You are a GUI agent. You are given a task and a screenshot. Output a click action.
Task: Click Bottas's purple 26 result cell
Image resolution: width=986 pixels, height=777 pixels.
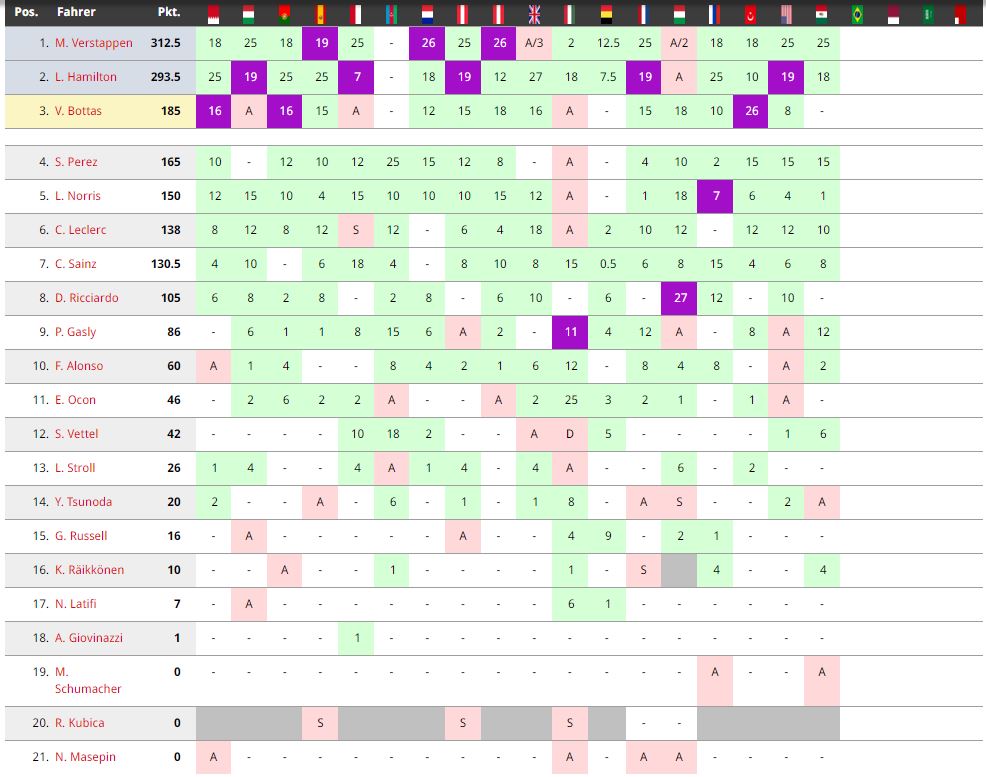[x=750, y=111]
